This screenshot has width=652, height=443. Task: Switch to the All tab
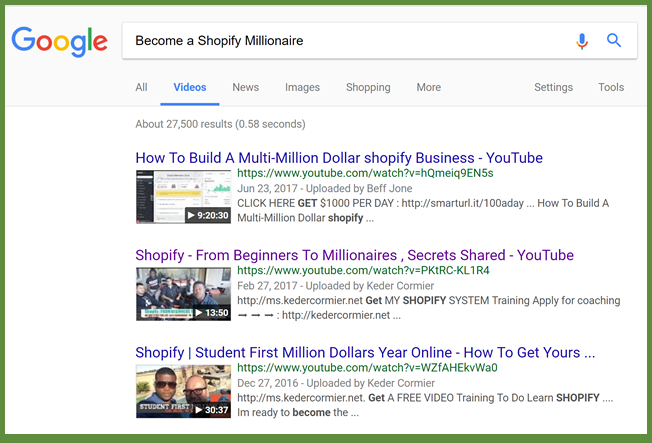tap(141, 87)
